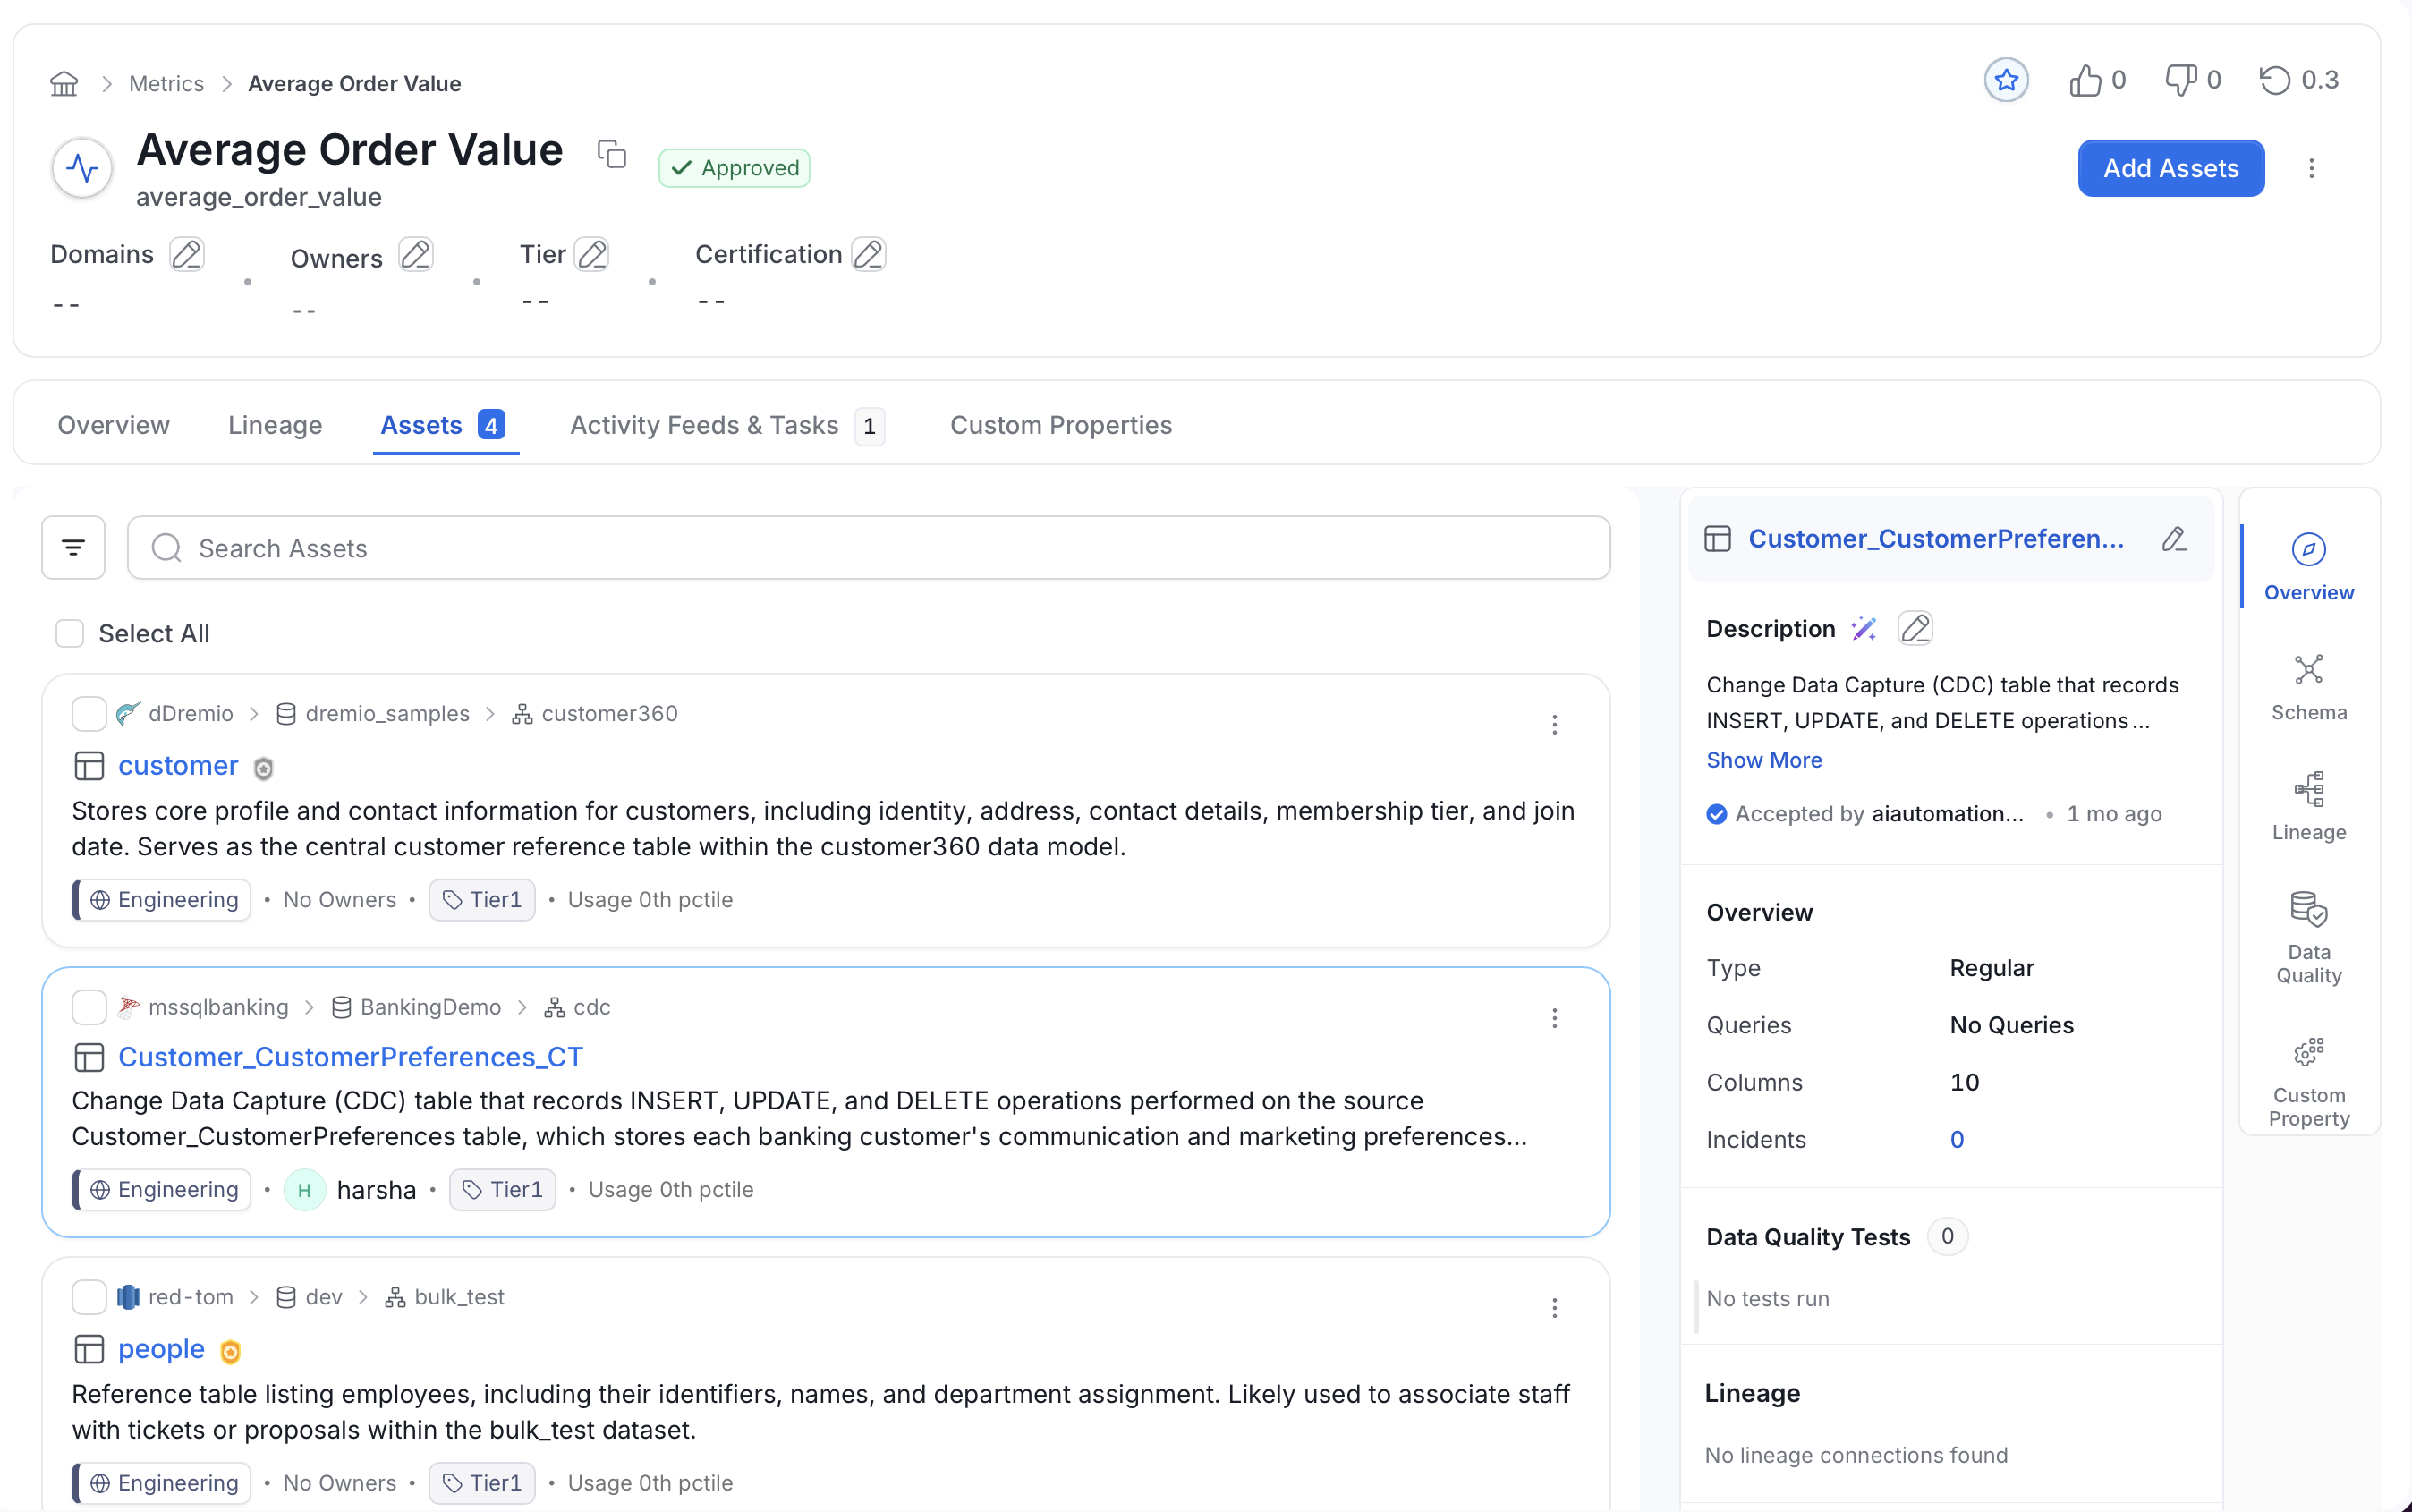The image size is (2412, 1512).
Task: Edit Tier with the pencil icon
Action: click(592, 254)
